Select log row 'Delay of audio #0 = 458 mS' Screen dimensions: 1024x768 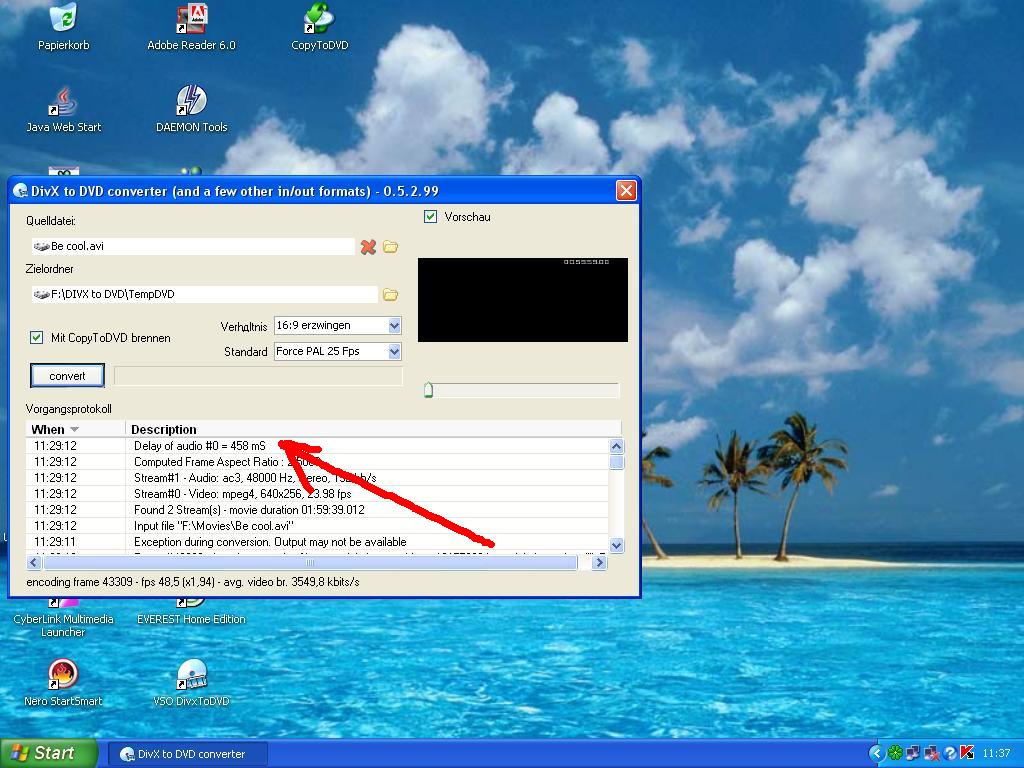pyautogui.click(x=317, y=446)
